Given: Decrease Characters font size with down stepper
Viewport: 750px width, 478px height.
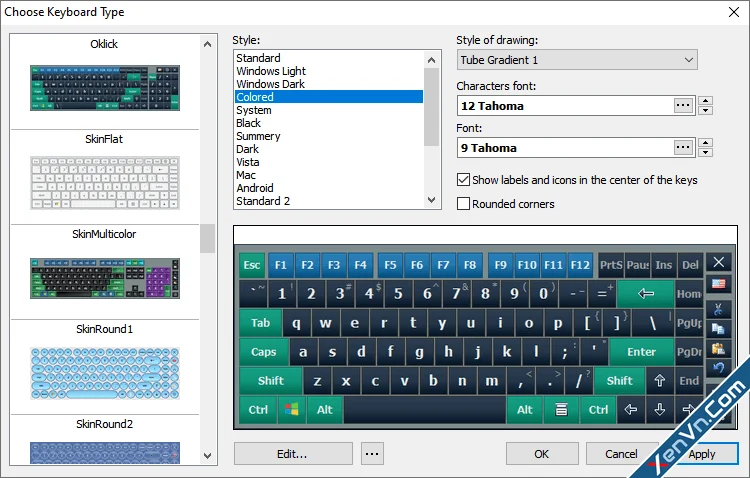Looking at the screenshot, I should point(706,111).
